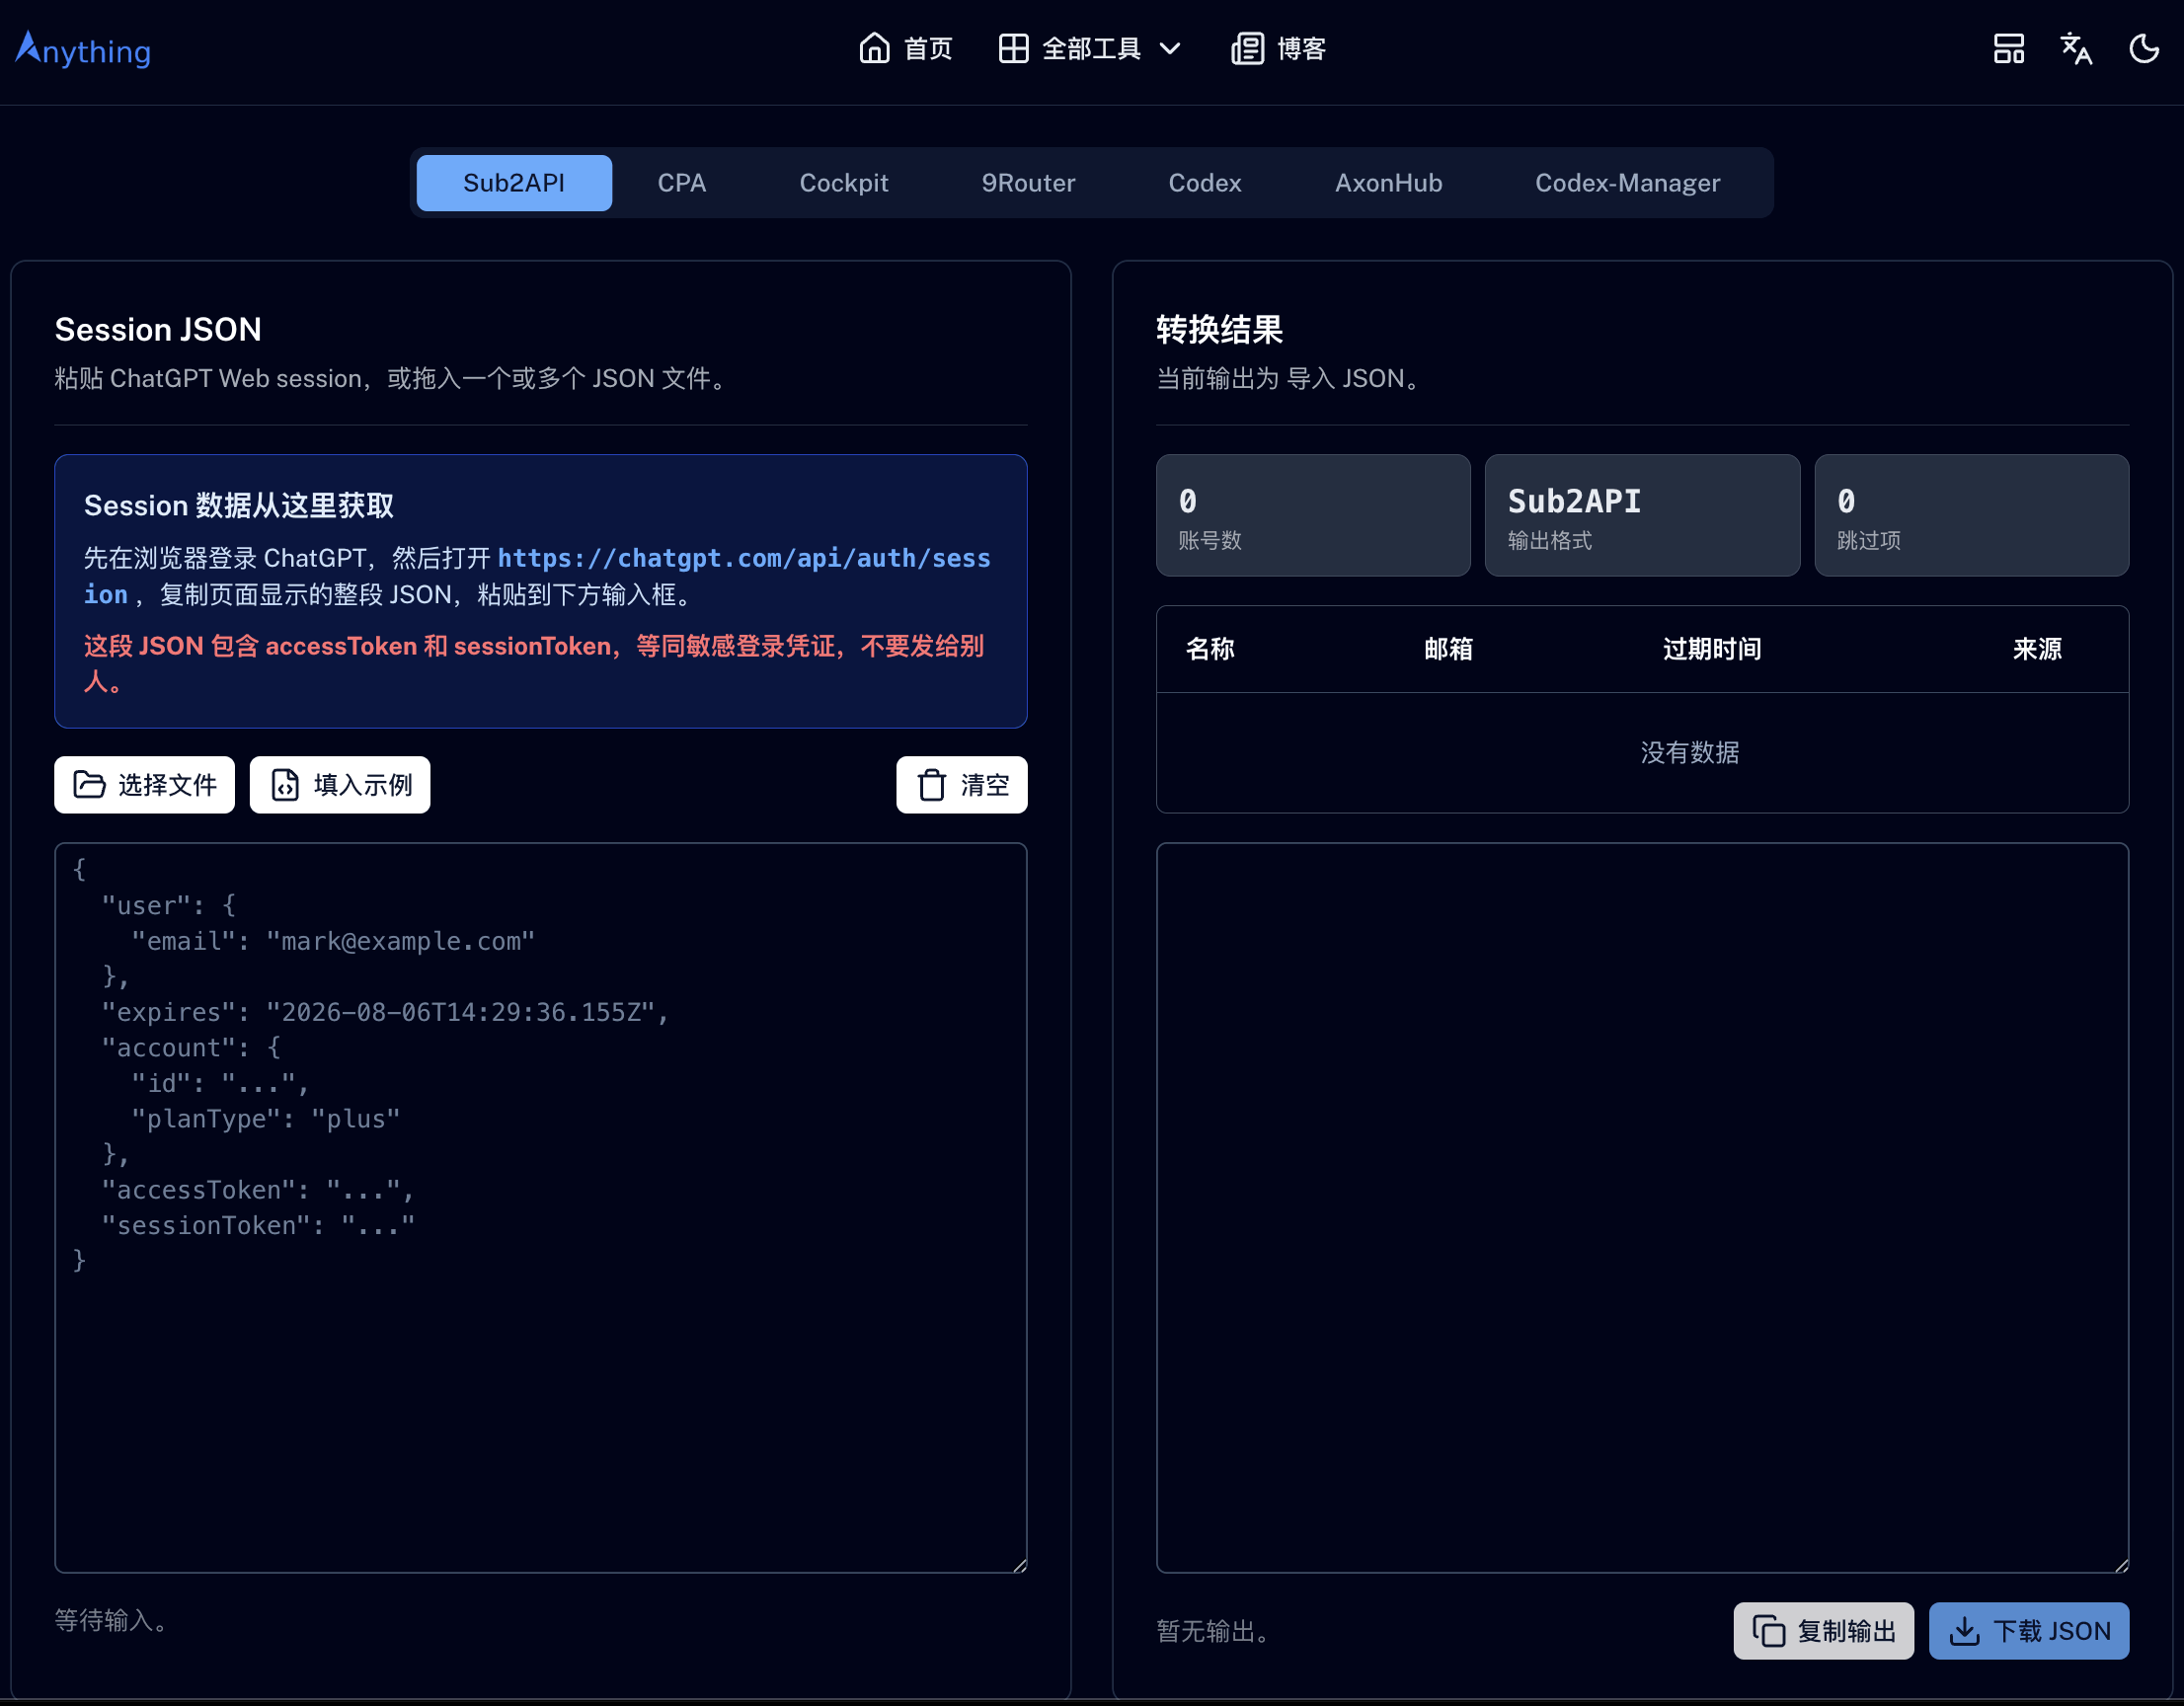Image resolution: width=2184 pixels, height=1706 pixels.
Task: Expand the 全部工具 dropdown chevron
Action: pyautogui.click(x=1170, y=48)
